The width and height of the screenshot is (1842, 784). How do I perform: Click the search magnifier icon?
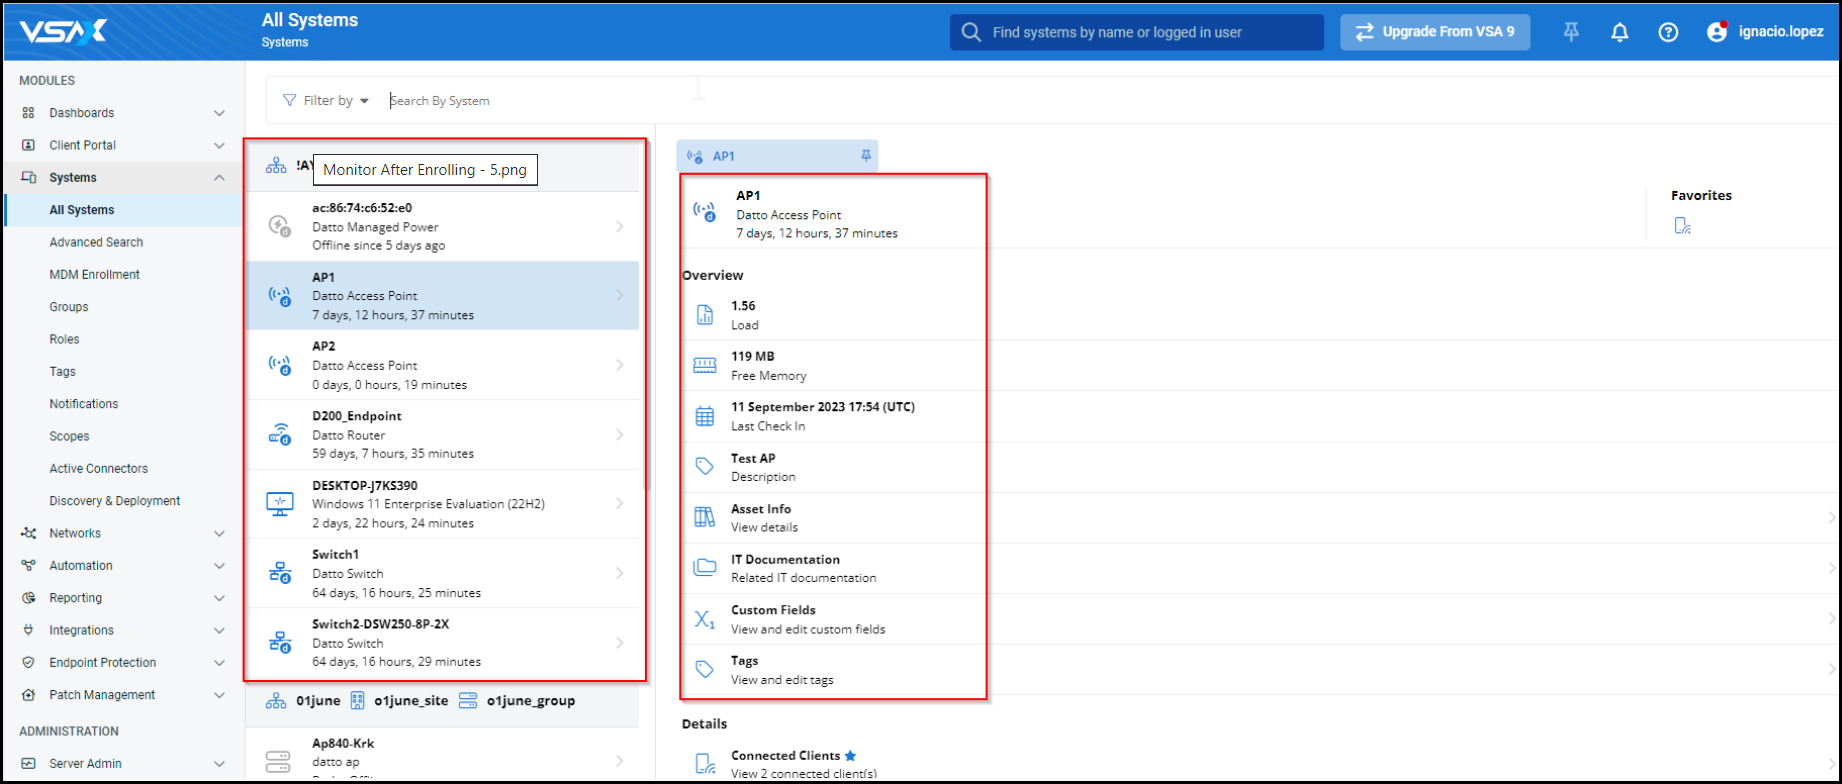(971, 32)
